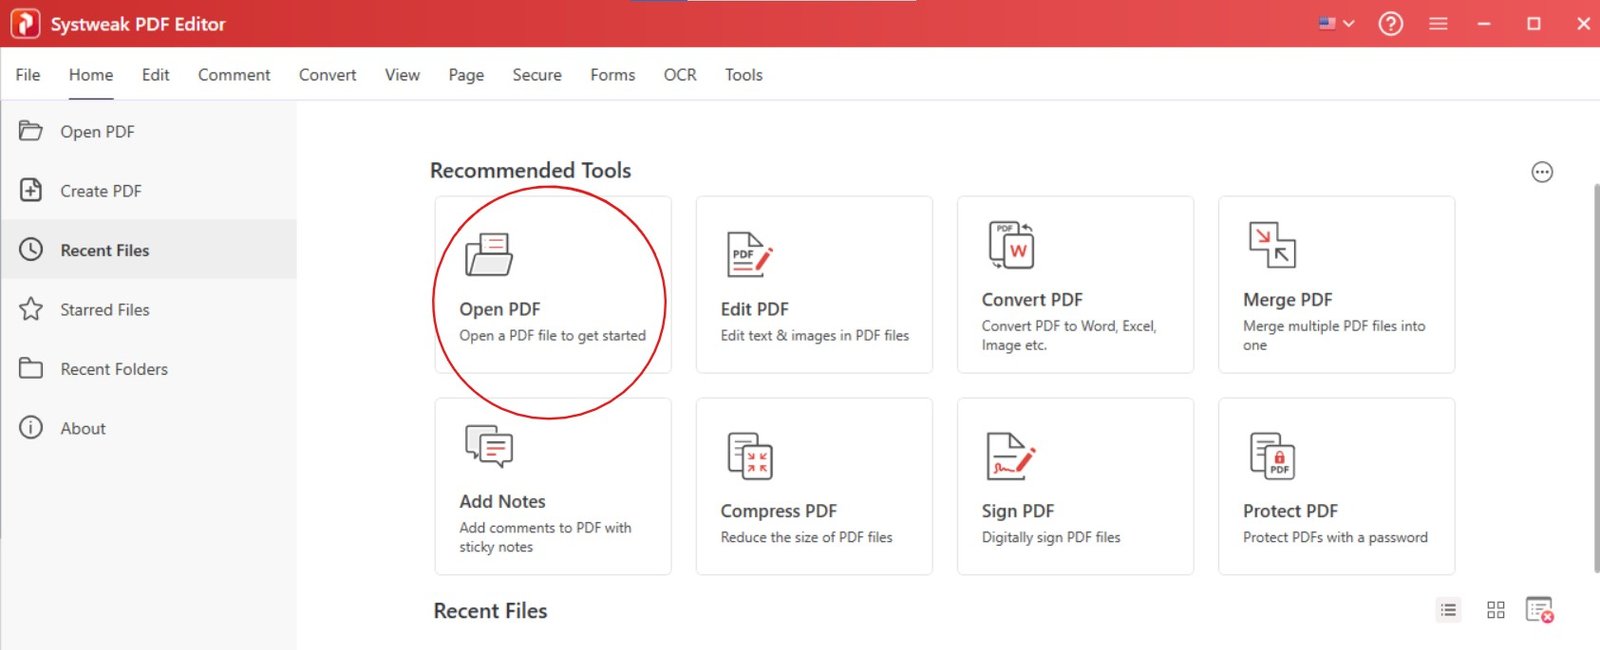Click the Protect PDF card icon
The width and height of the screenshot is (1600, 650).
coord(1272,456)
